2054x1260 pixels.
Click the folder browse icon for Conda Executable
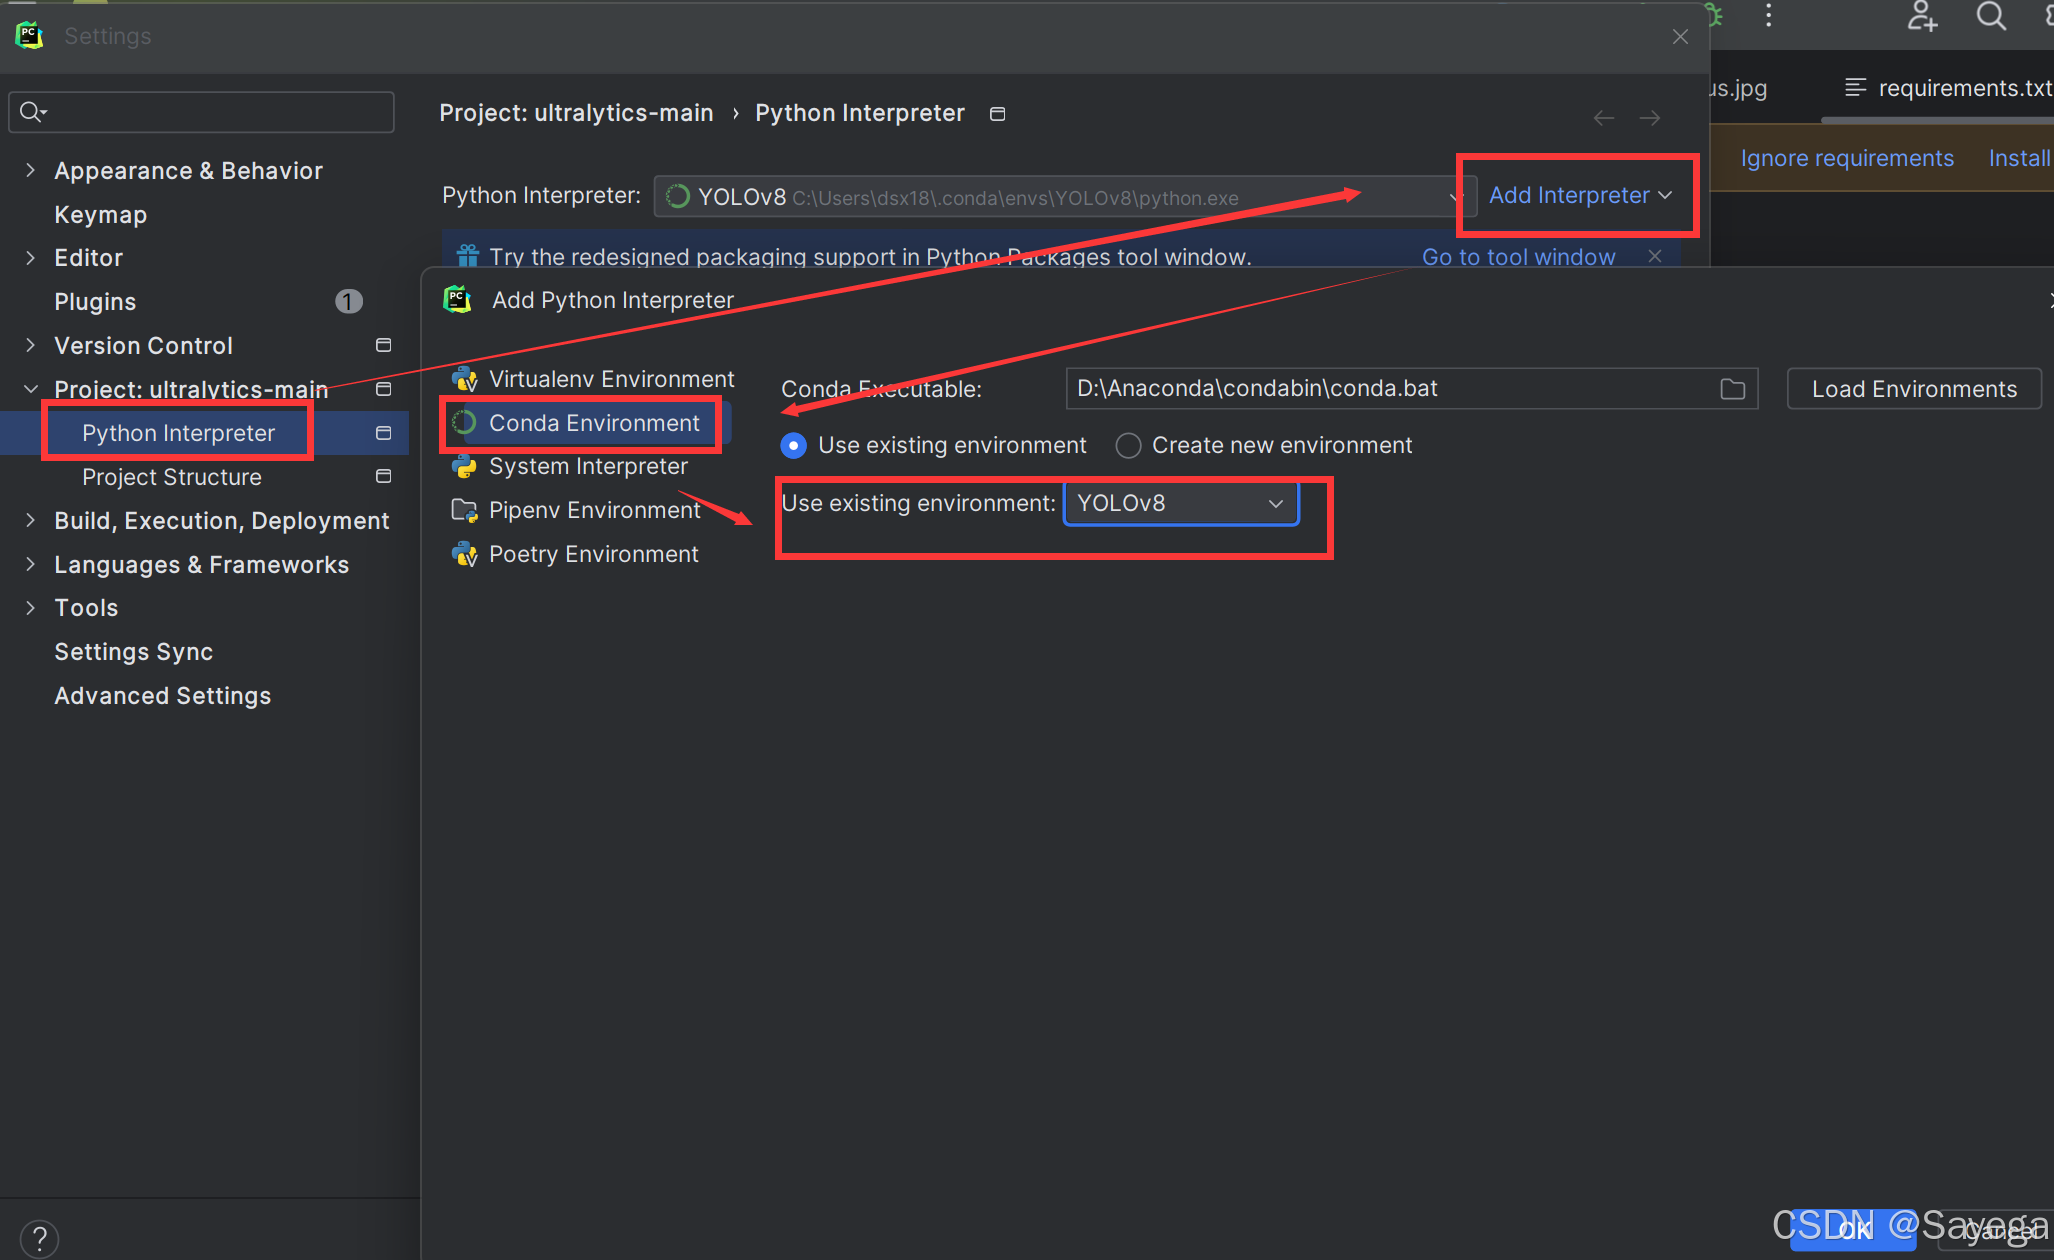click(x=1732, y=389)
